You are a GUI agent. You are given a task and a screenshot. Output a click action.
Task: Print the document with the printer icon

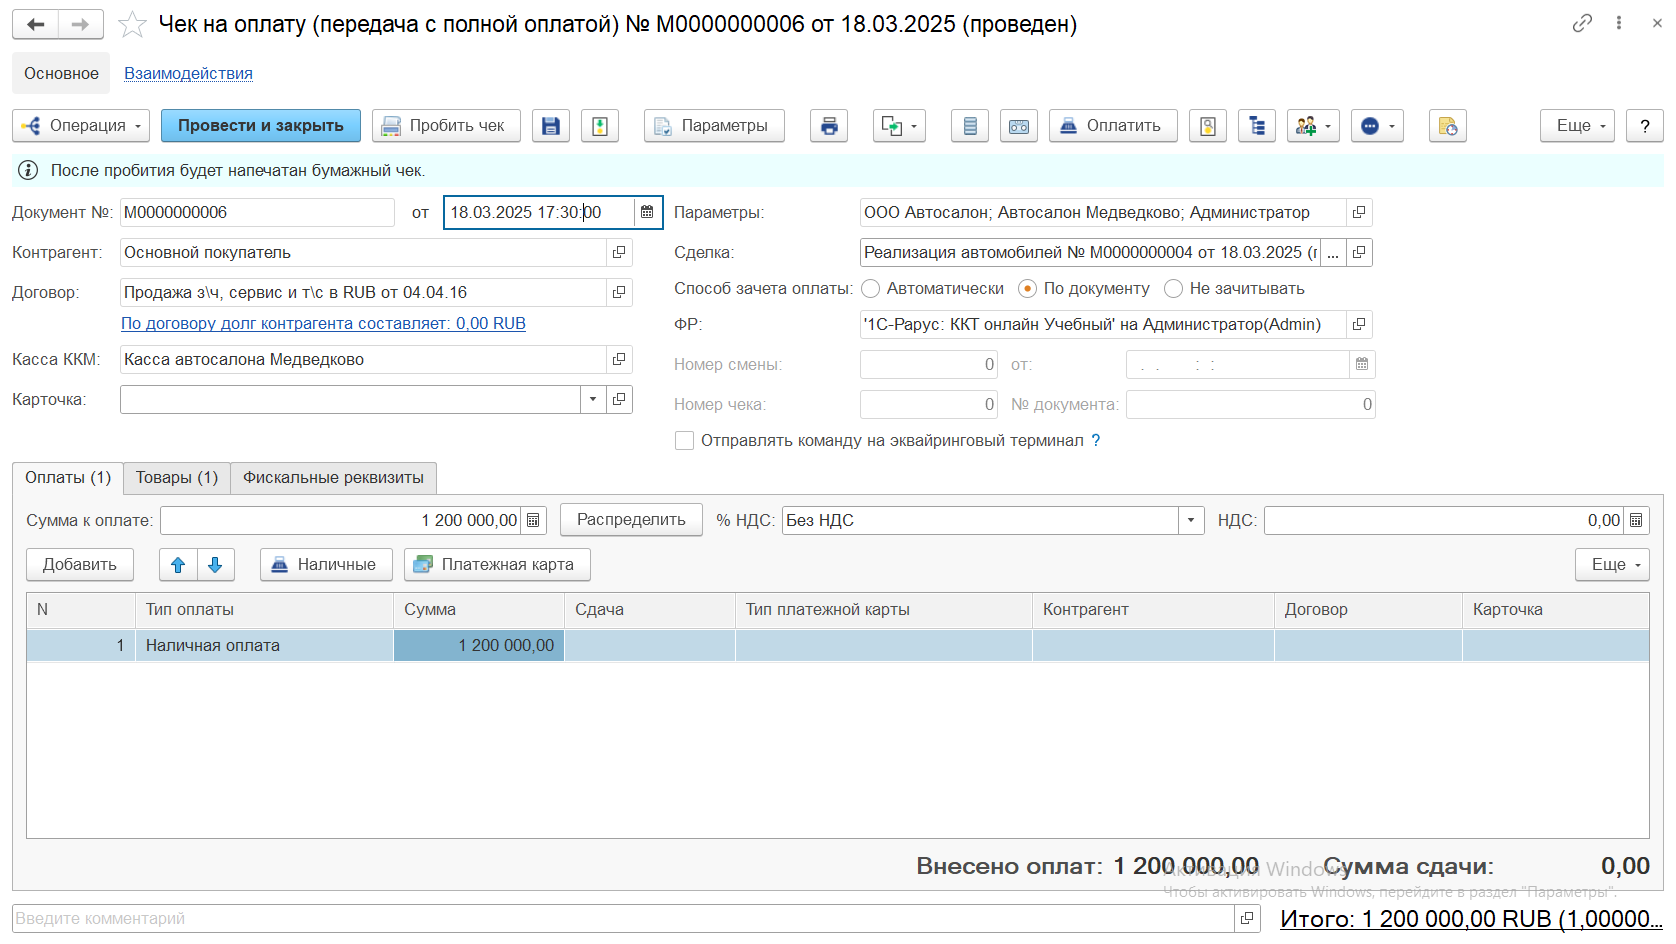pos(829,126)
